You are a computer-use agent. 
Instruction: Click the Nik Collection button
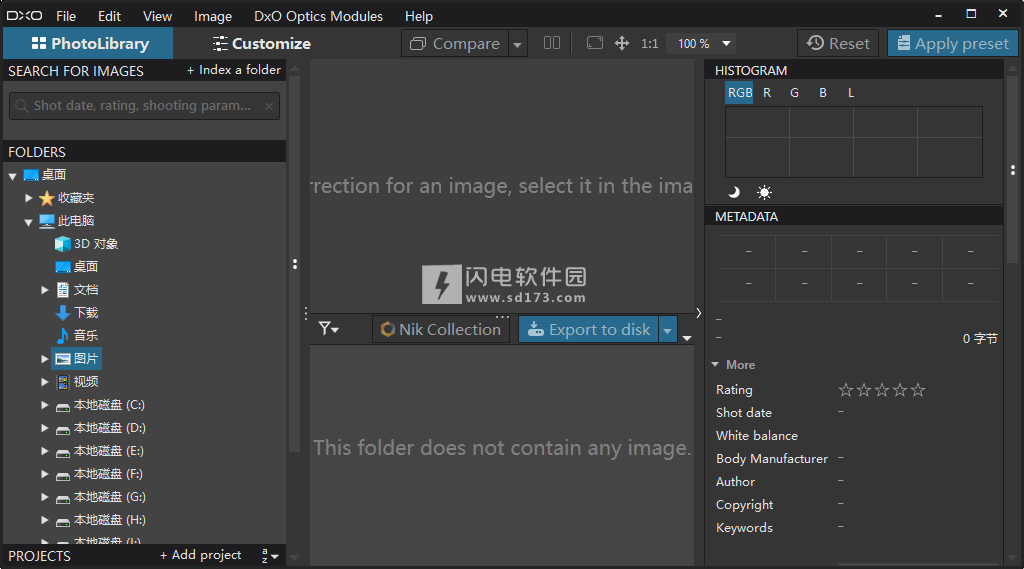tap(441, 329)
